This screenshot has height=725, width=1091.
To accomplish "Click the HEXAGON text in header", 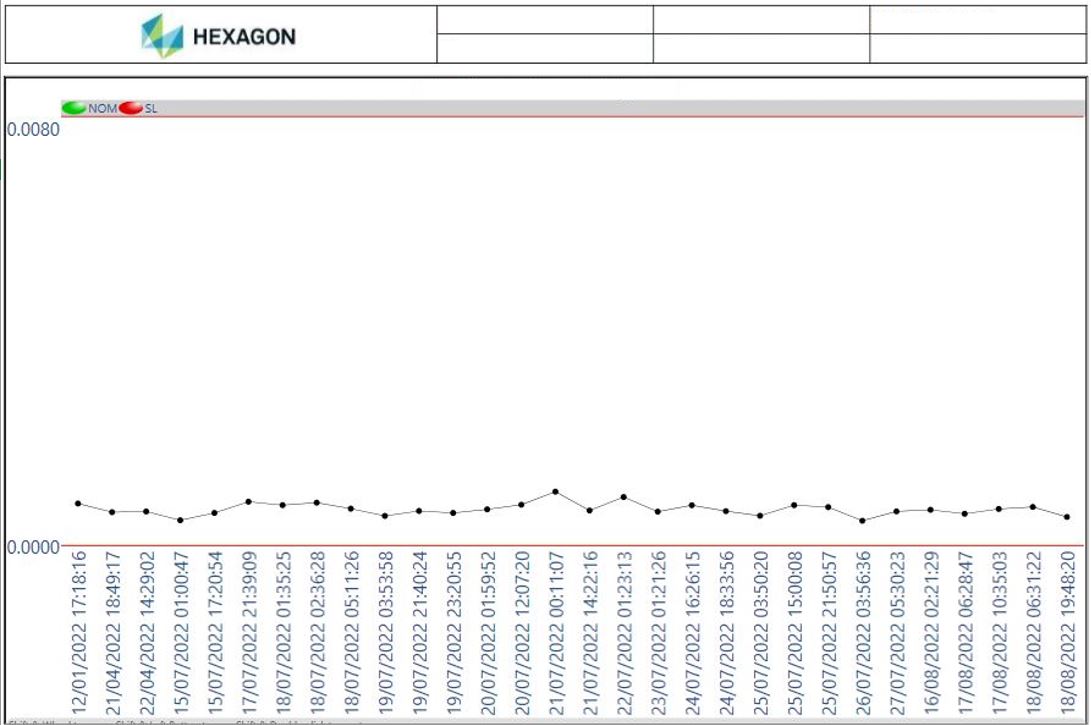I will pyautogui.click(x=243, y=37).
